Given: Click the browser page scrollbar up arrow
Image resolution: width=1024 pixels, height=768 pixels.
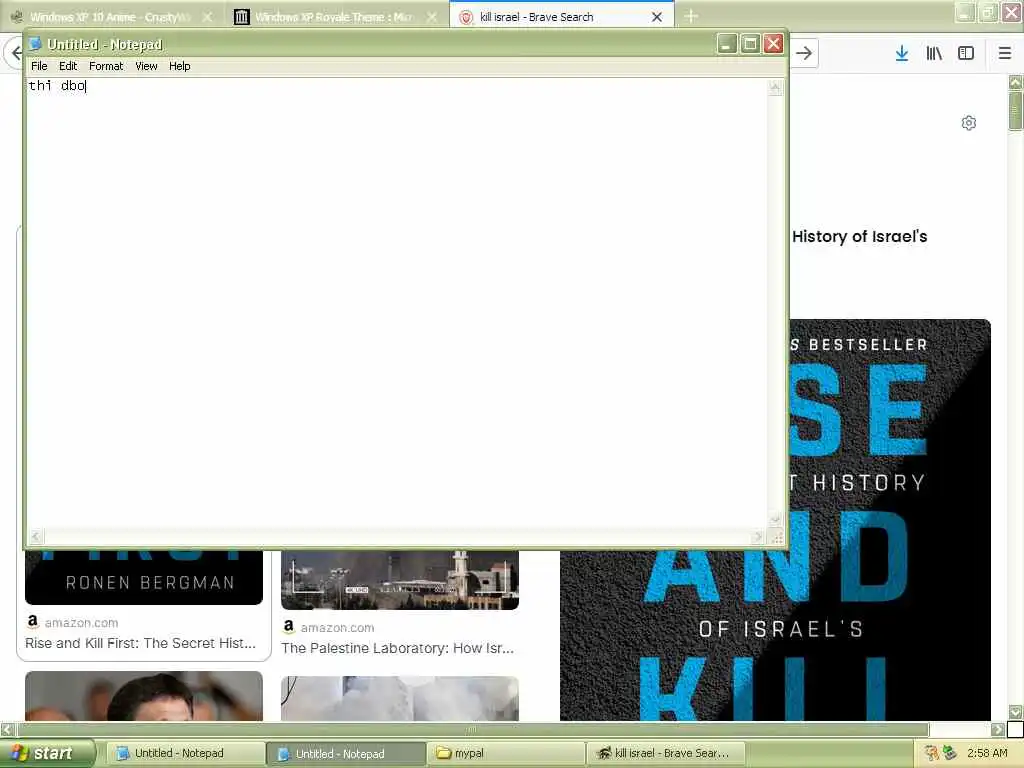Looking at the screenshot, I should coord(1016,82).
